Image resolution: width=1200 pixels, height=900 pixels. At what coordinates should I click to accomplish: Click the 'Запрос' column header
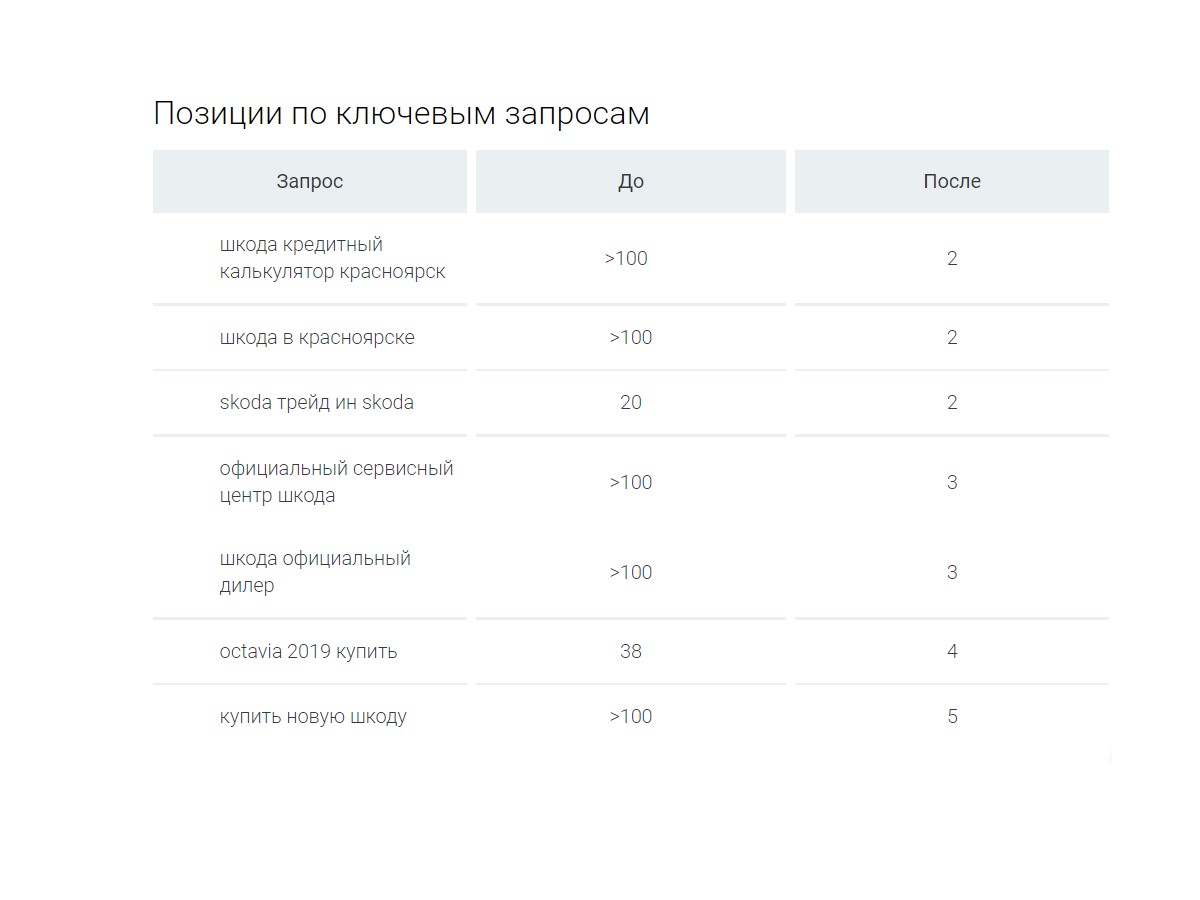click(x=310, y=181)
